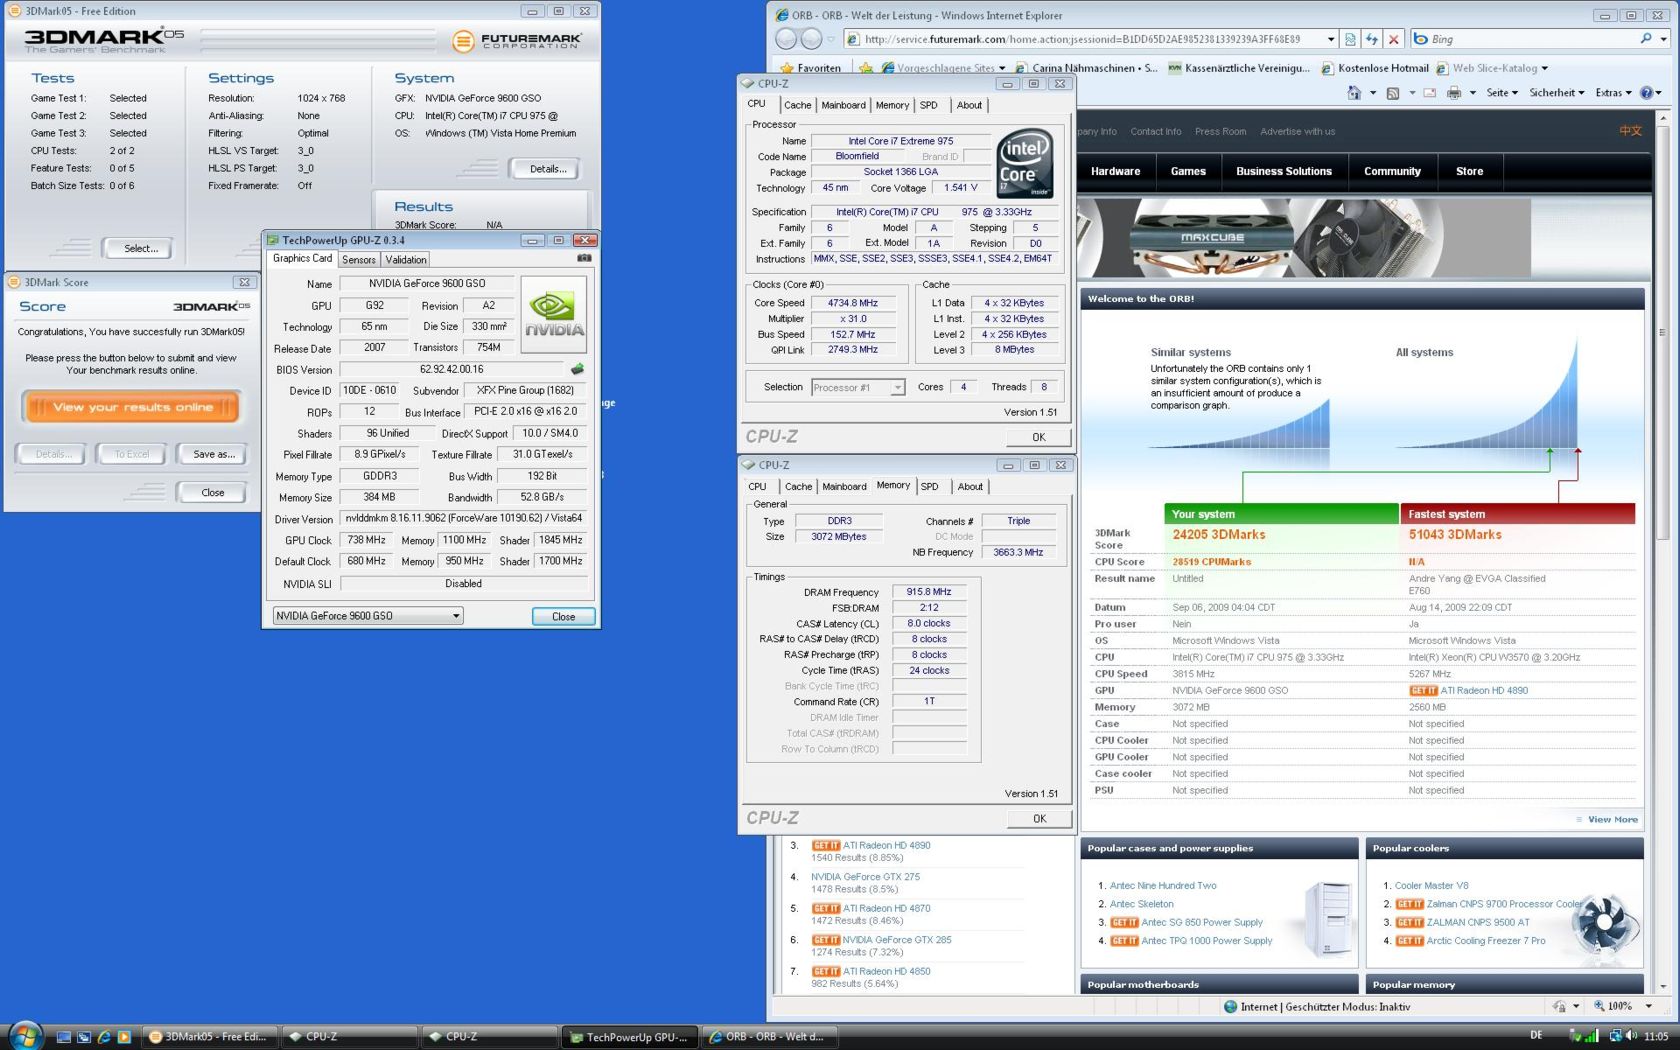Open the Community menu on Futuremark site
The height and width of the screenshot is (1050, 1680).
[x=1392, y=171]
